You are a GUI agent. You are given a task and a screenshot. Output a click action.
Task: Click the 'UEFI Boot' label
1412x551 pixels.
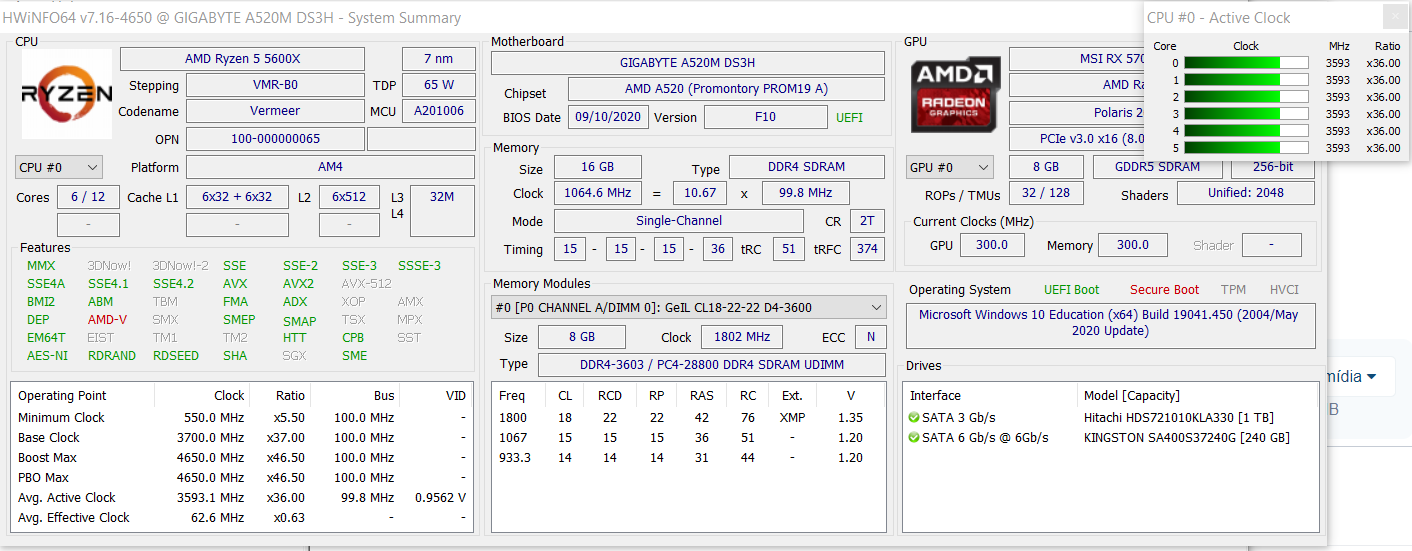click(1071, 290)
